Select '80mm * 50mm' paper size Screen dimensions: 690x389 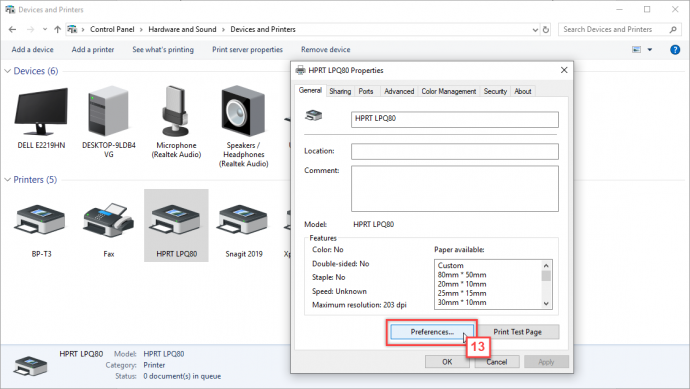coord(462,275)
